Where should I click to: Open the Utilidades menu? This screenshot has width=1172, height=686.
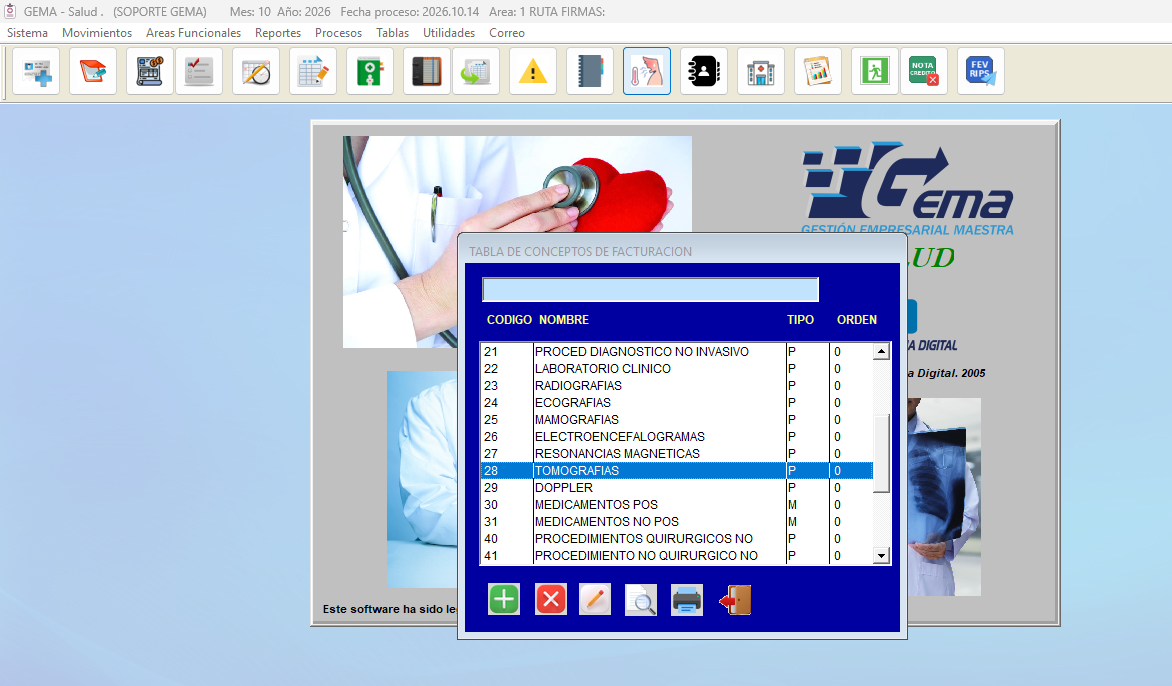click(x=449, y=33)
